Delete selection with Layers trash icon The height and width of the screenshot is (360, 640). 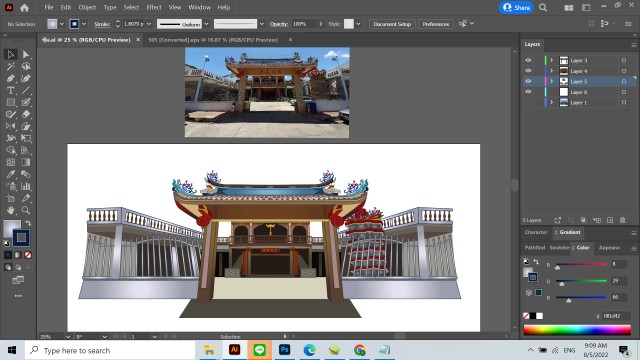point(622,220)
